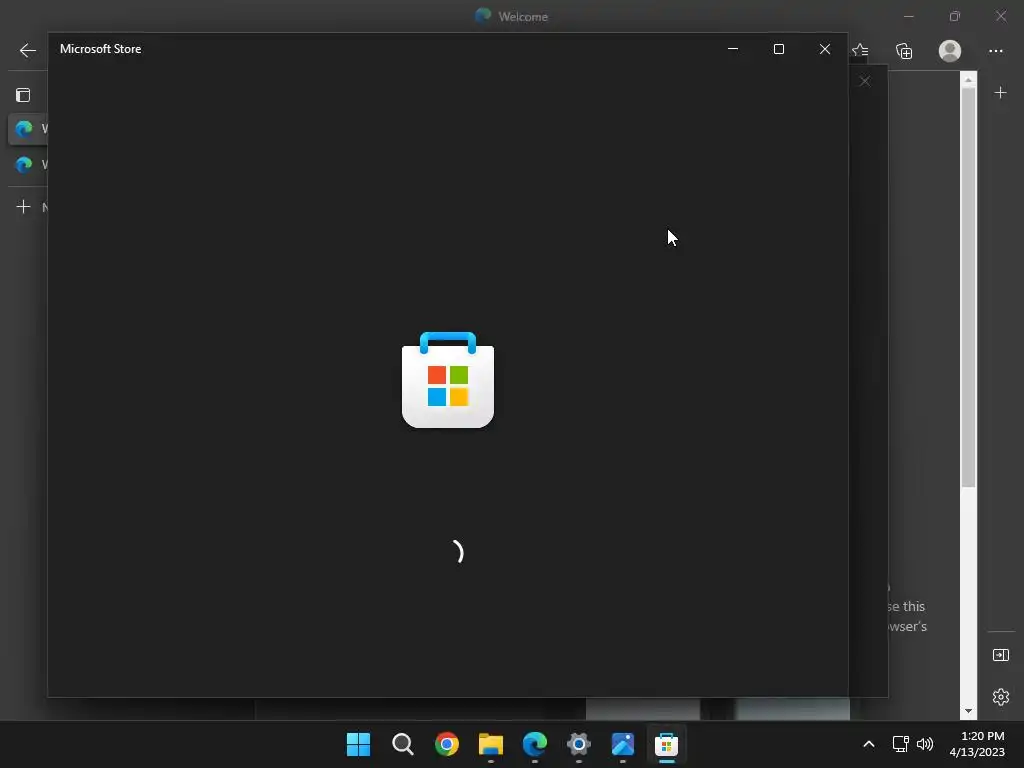Screen dimensions: 1024x768
Task: Open Edge sidebar settings gear
Action: pyautogui.click(x=1000, y=697)
